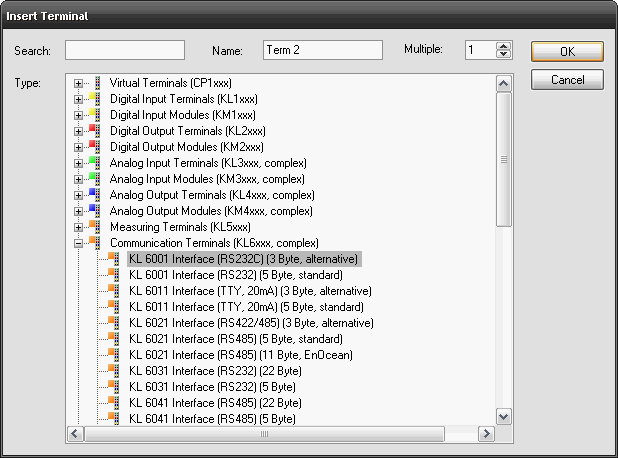The height and width of the screenshot is (458, 618).
Task: Click the Multiple value field
Action: (480, 50)
